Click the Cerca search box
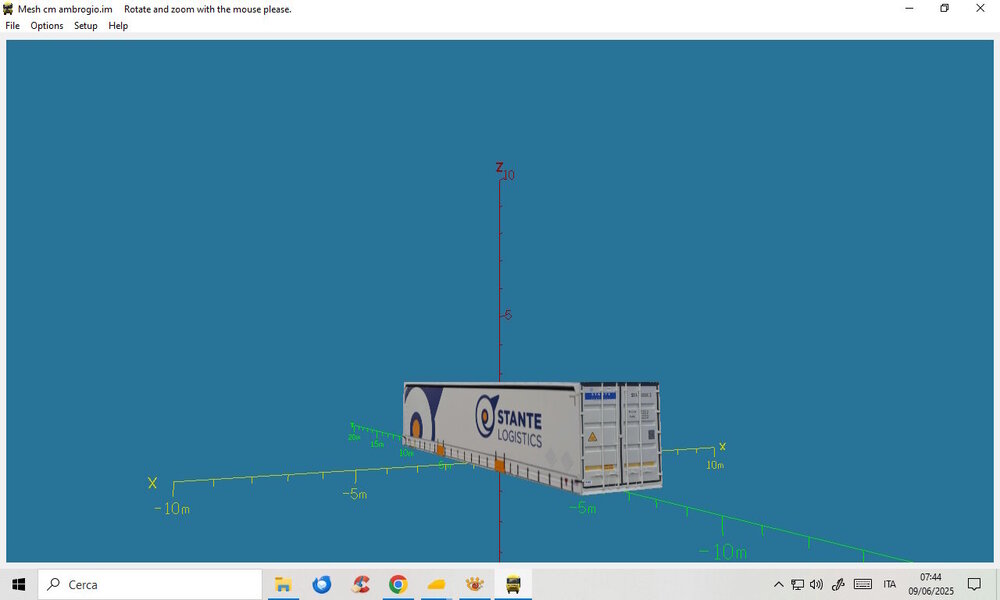The height and width of the screenshot is (600, 1000). tap(150, 584)
